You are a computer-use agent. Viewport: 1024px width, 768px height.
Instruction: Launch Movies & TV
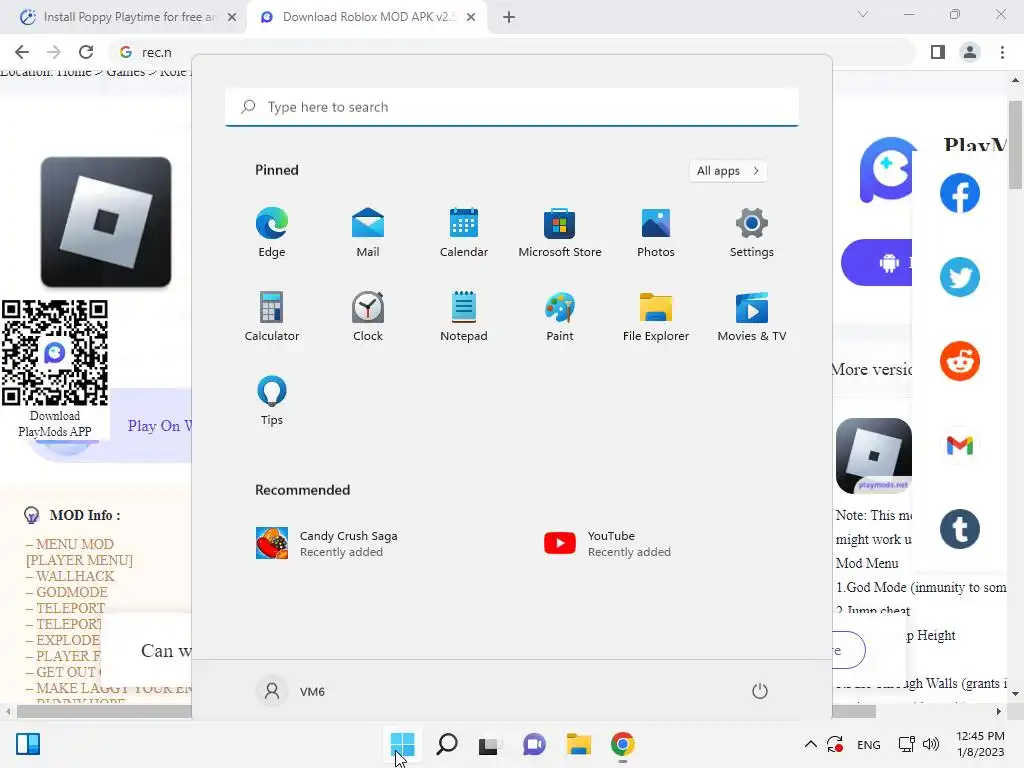(x=752, y=316)
